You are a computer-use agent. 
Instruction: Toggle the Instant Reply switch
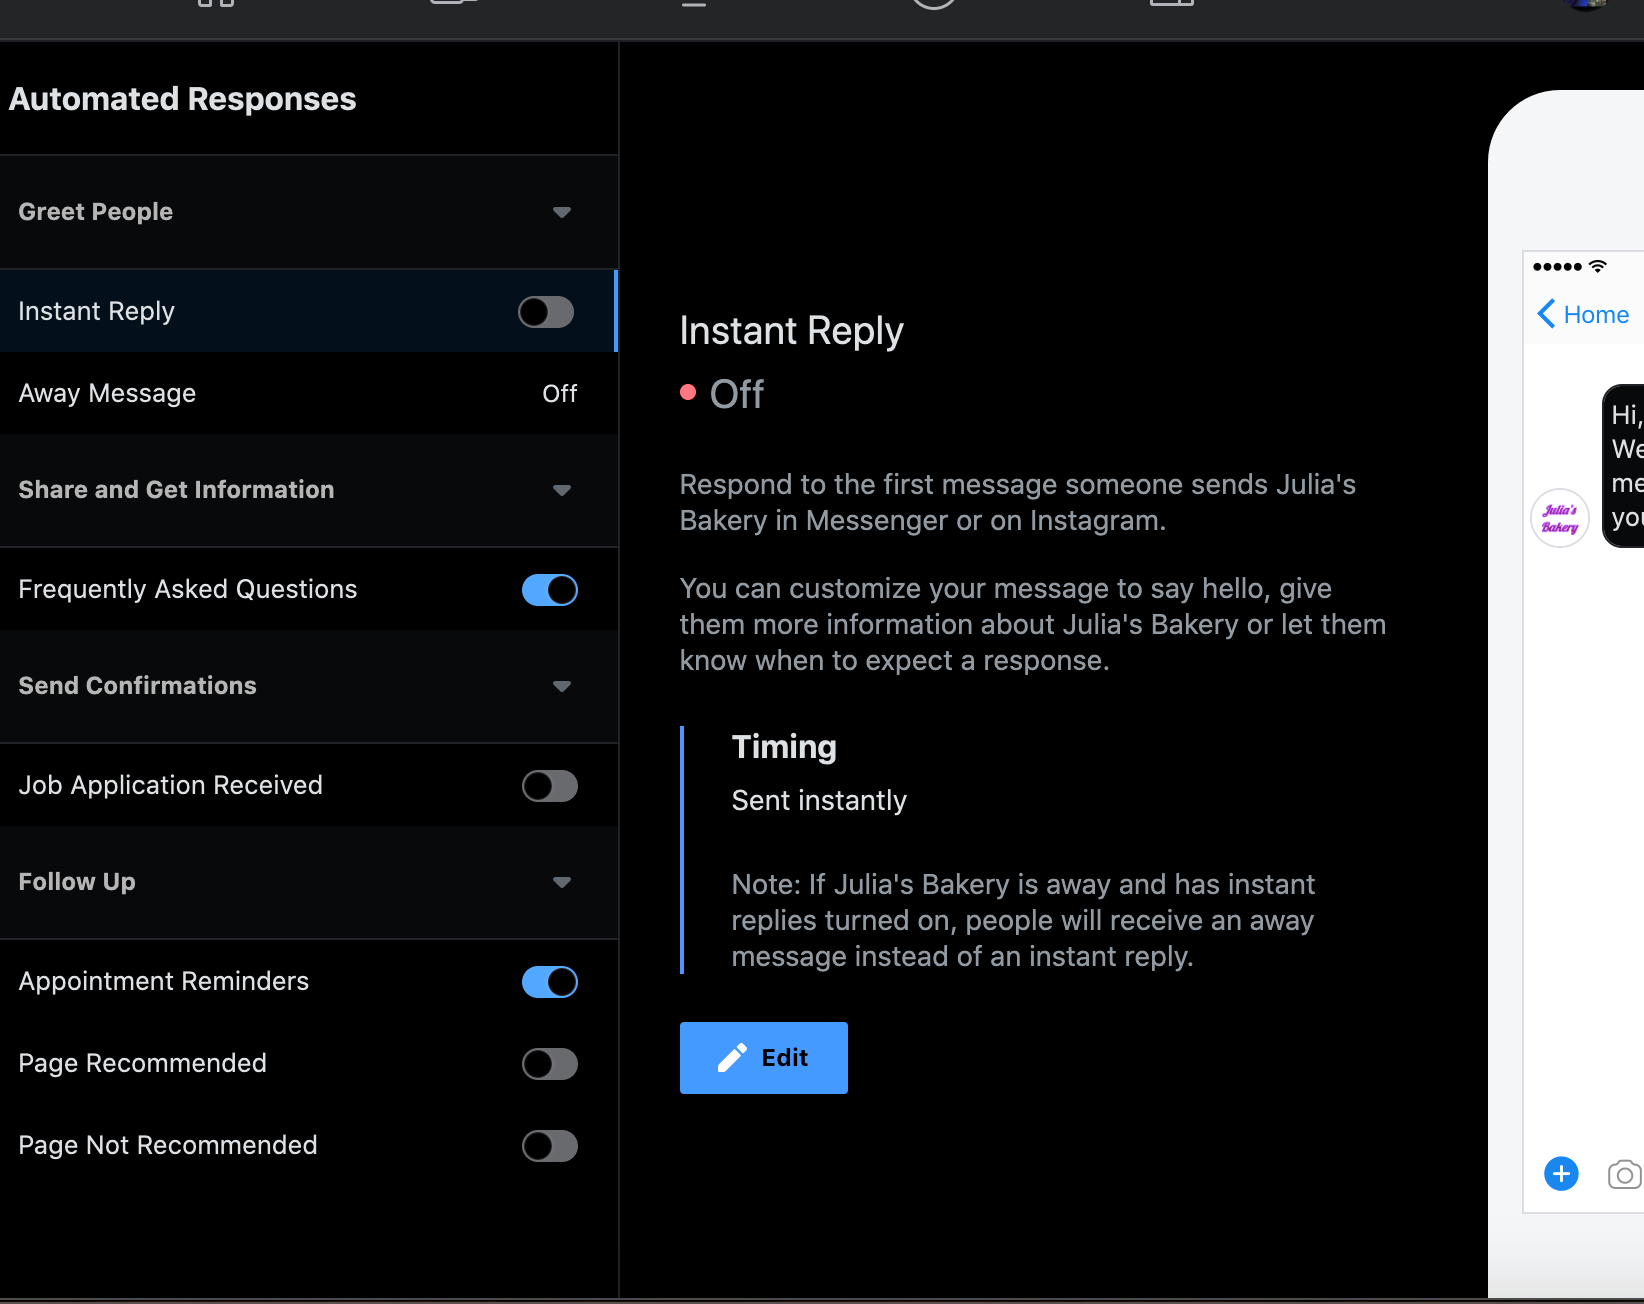click(546, 312)
